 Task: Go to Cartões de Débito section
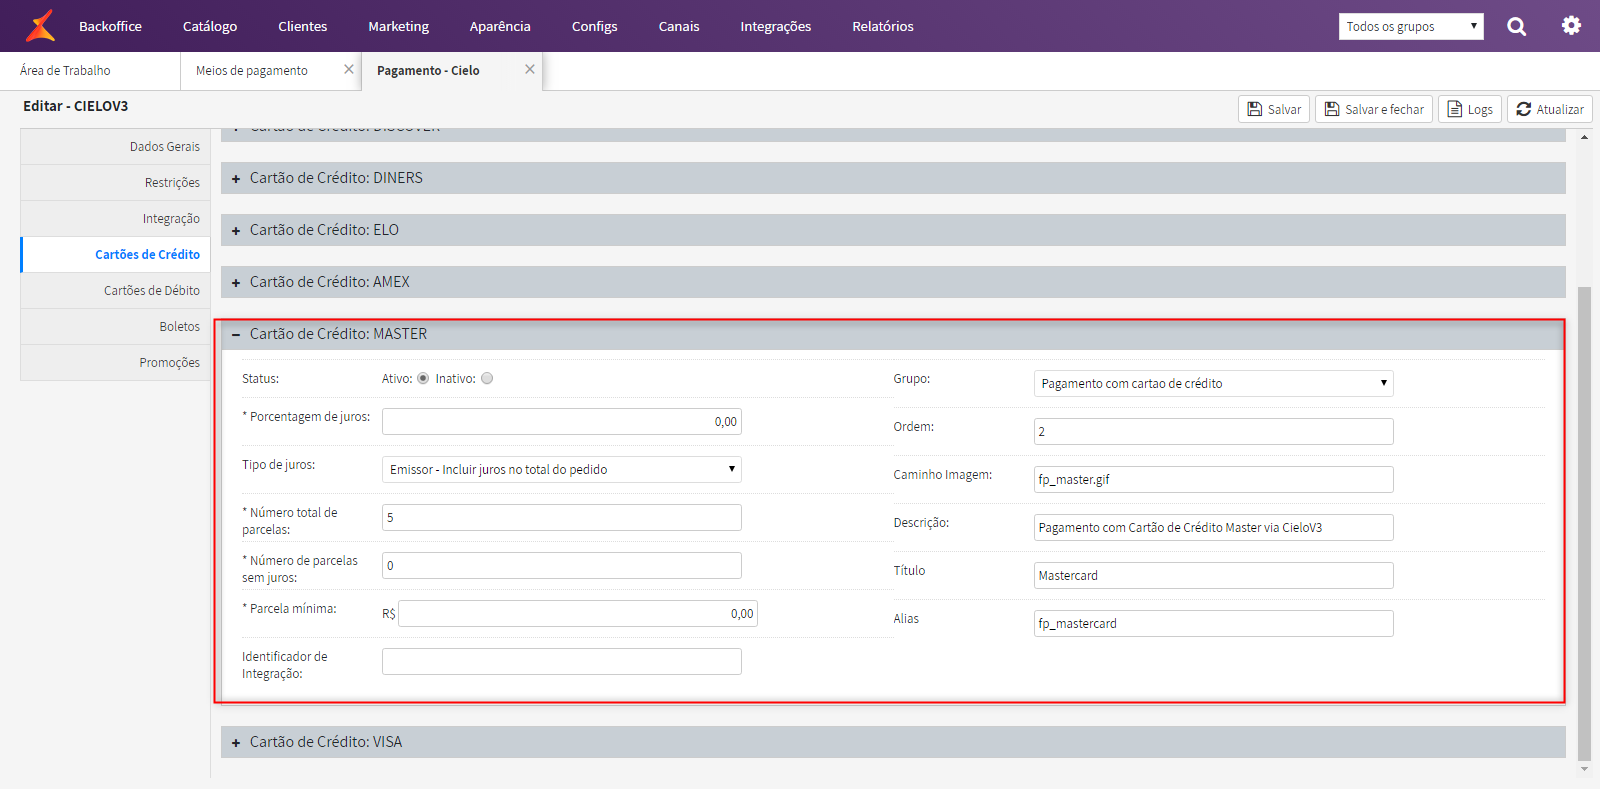(x=115, y=291)
